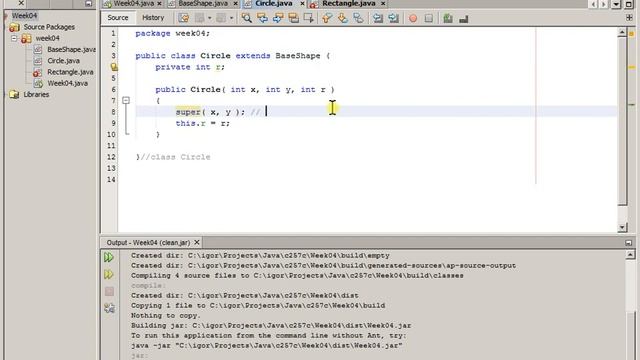Click the week04 package icon
The height and width of the screenshot is (360, 640).
(x=26, y=38)
